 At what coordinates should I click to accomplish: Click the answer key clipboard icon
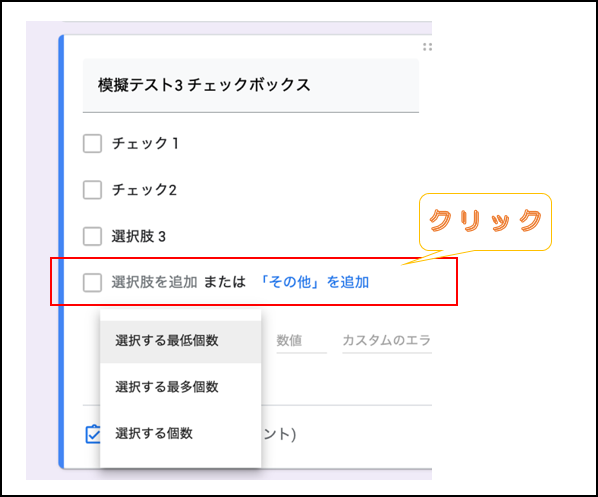(x=93, y=434)
